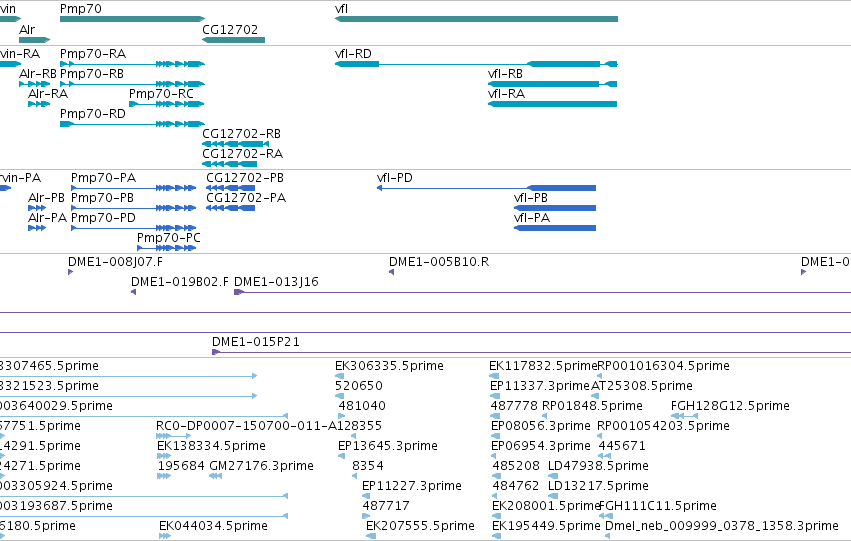Click the vfl-RA transcript label
The height and width of the screenshot is (541, 851).
pyautogui.click(x=506, y=94)
